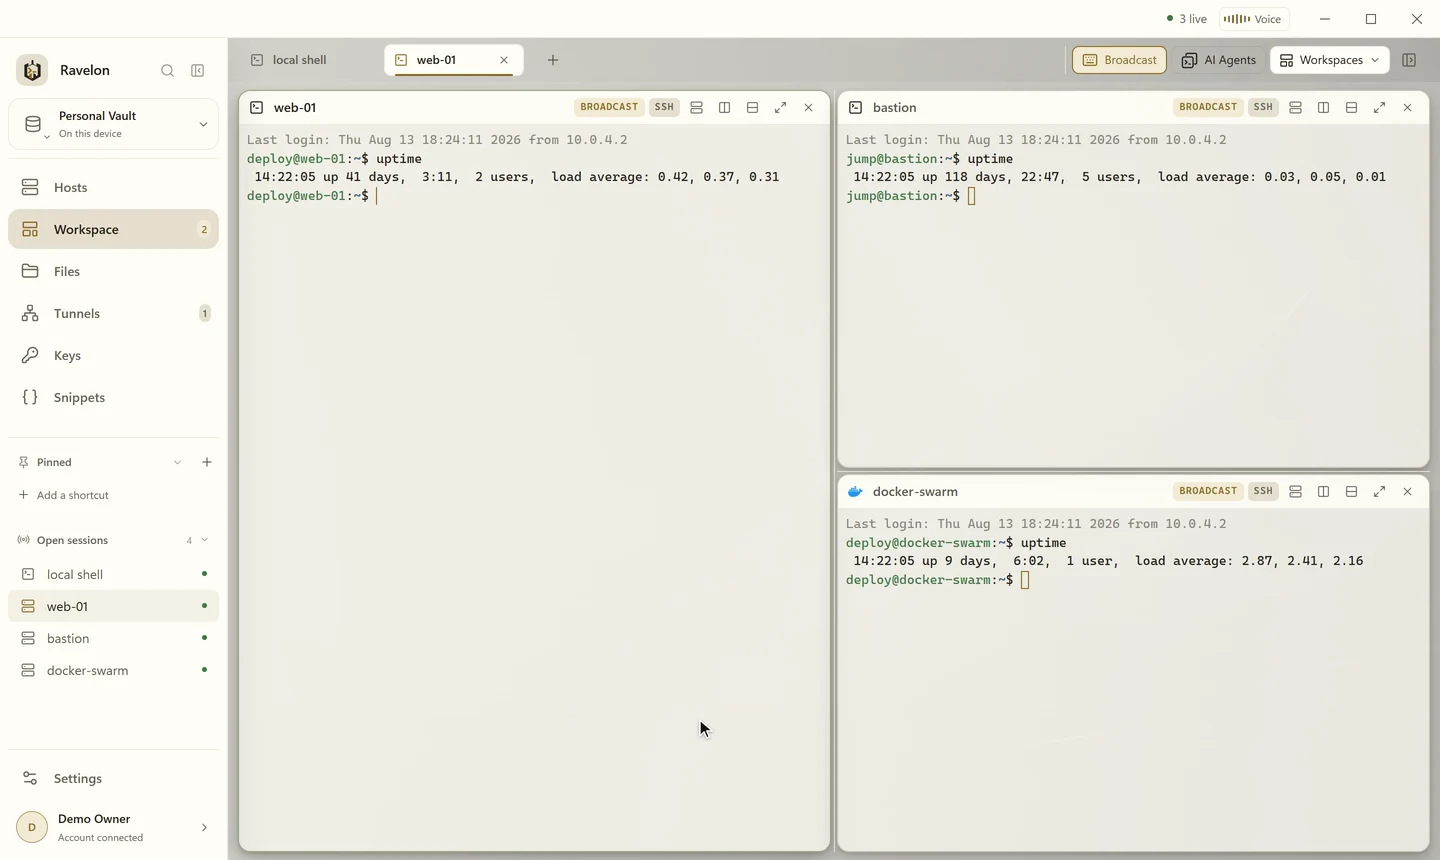Maximize the docker-swarm pane
Screen dimensions: 1440x860
[1379, 491]
